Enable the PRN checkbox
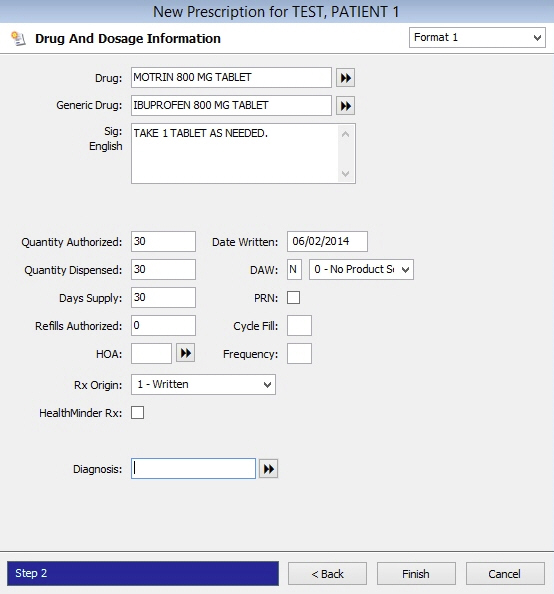Image resolution: width=554 pixels, height=594 pixels. tap(293, 297)
